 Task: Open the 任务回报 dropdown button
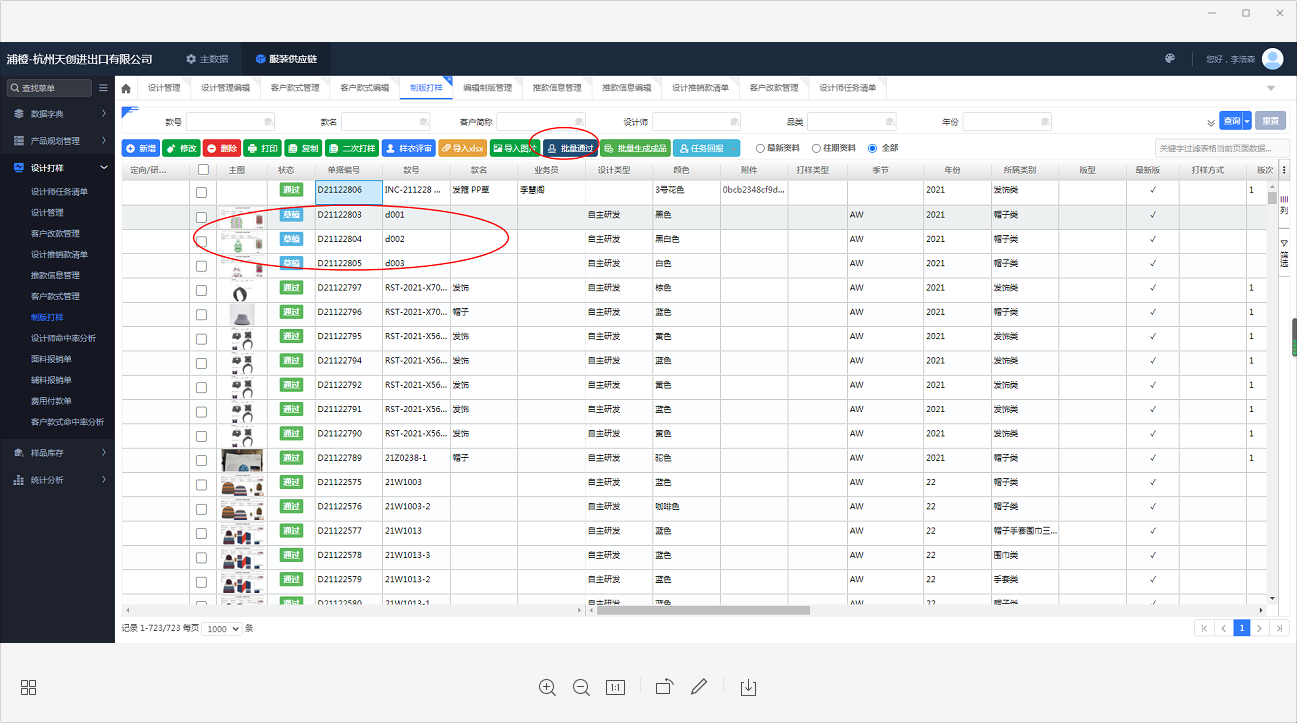(707, 148)
